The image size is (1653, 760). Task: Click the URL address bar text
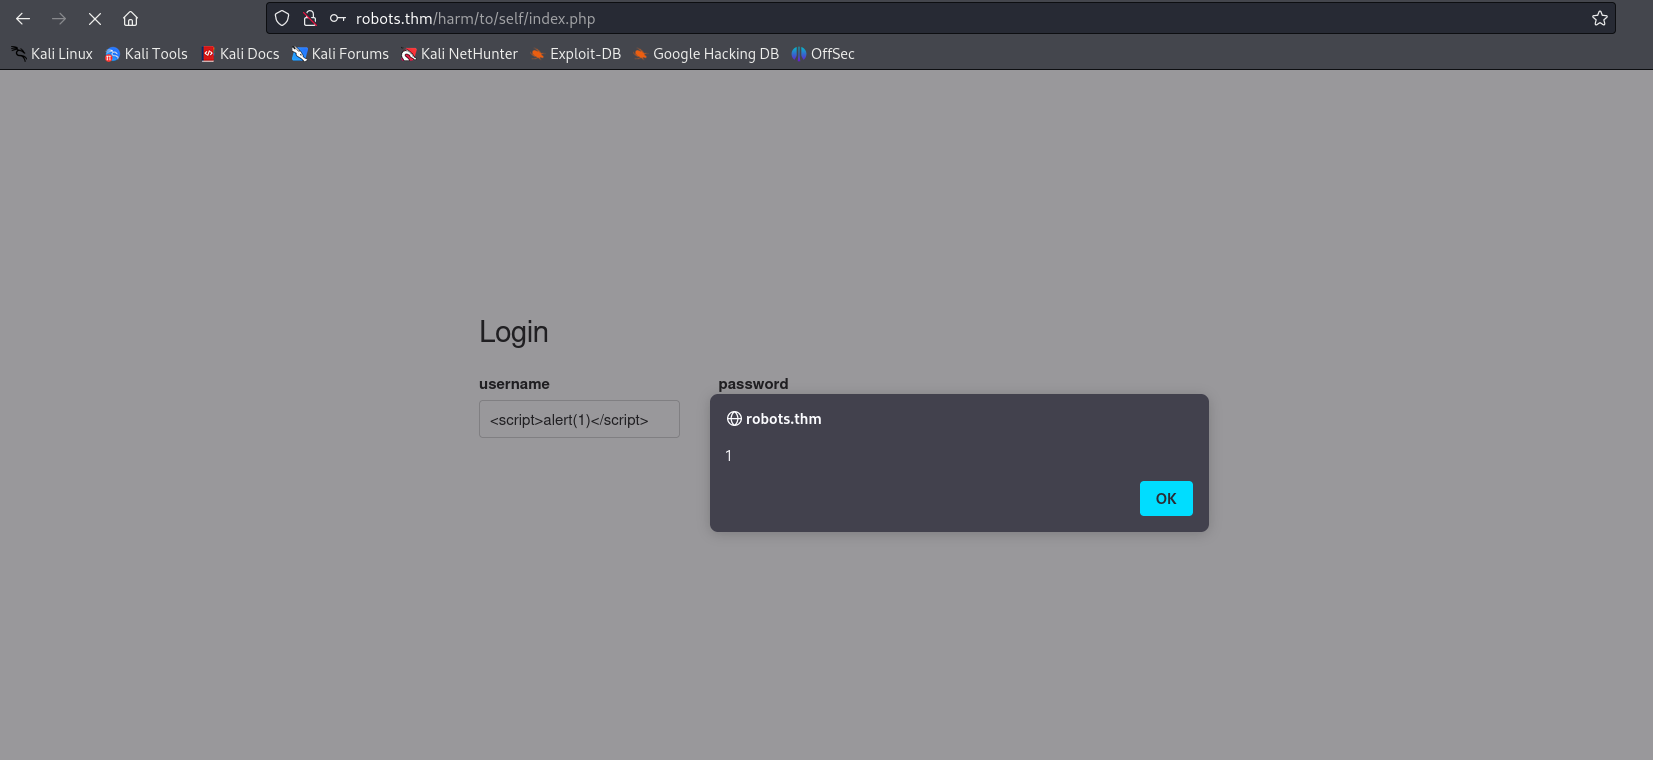[475, 19]
